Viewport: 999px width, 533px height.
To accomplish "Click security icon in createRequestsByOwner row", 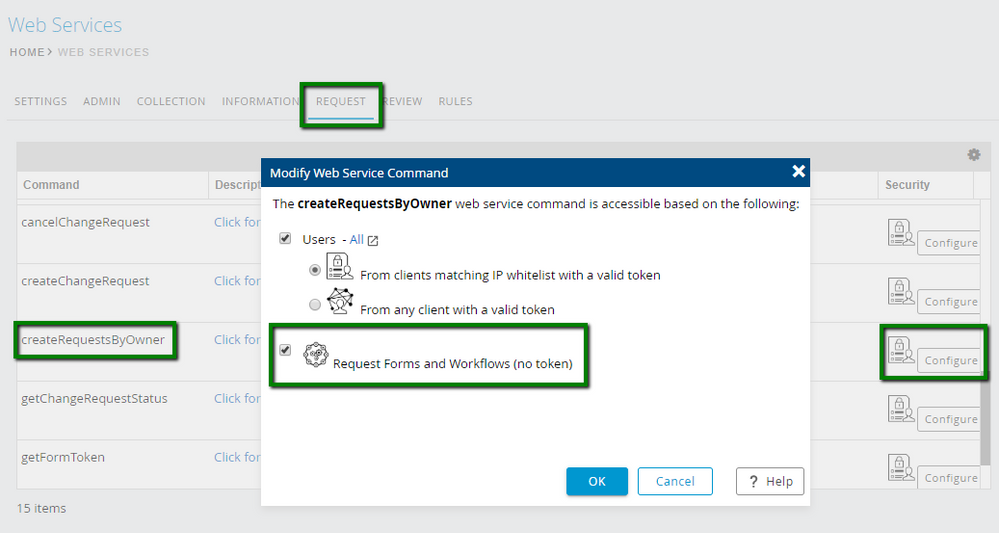I will 900,349.
